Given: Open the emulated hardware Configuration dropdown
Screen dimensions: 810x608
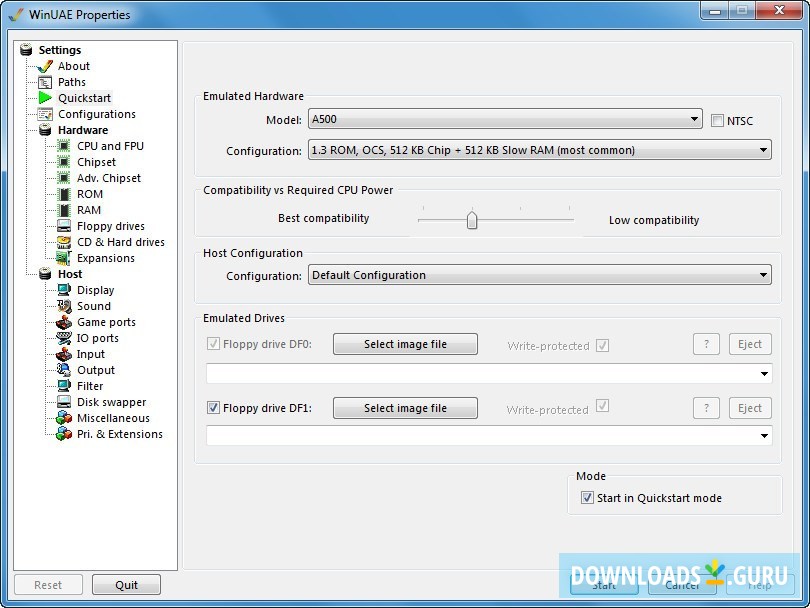Looking at the screenshot, I should tap(540, 150).
